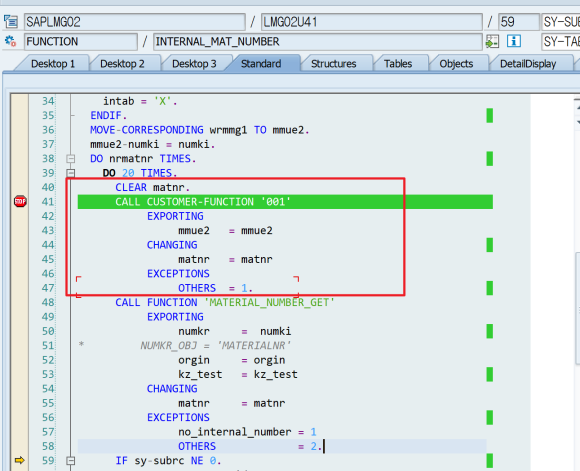Open the blue information icon
Screen dimensions: 580x471
(514, 41)
